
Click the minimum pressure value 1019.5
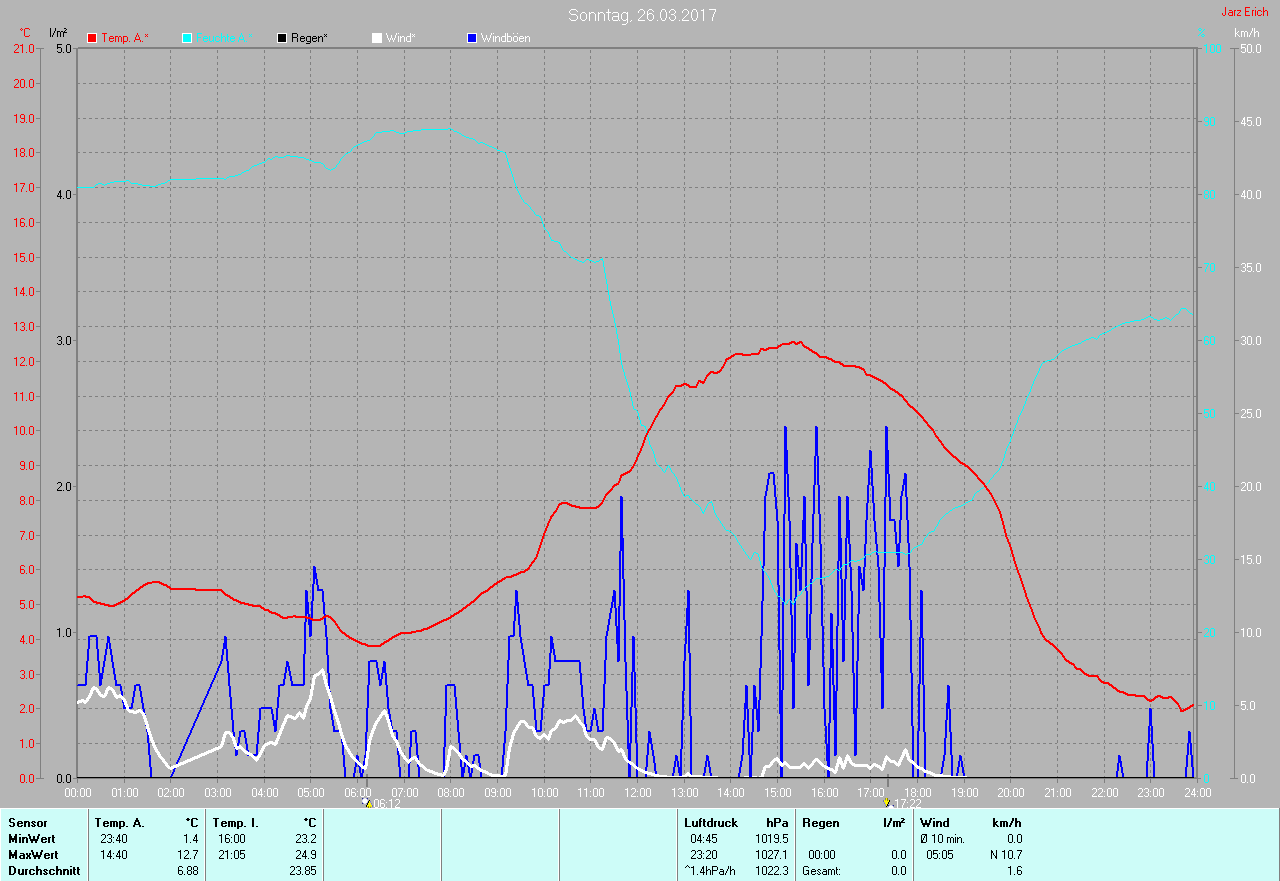tap(771, 839)
